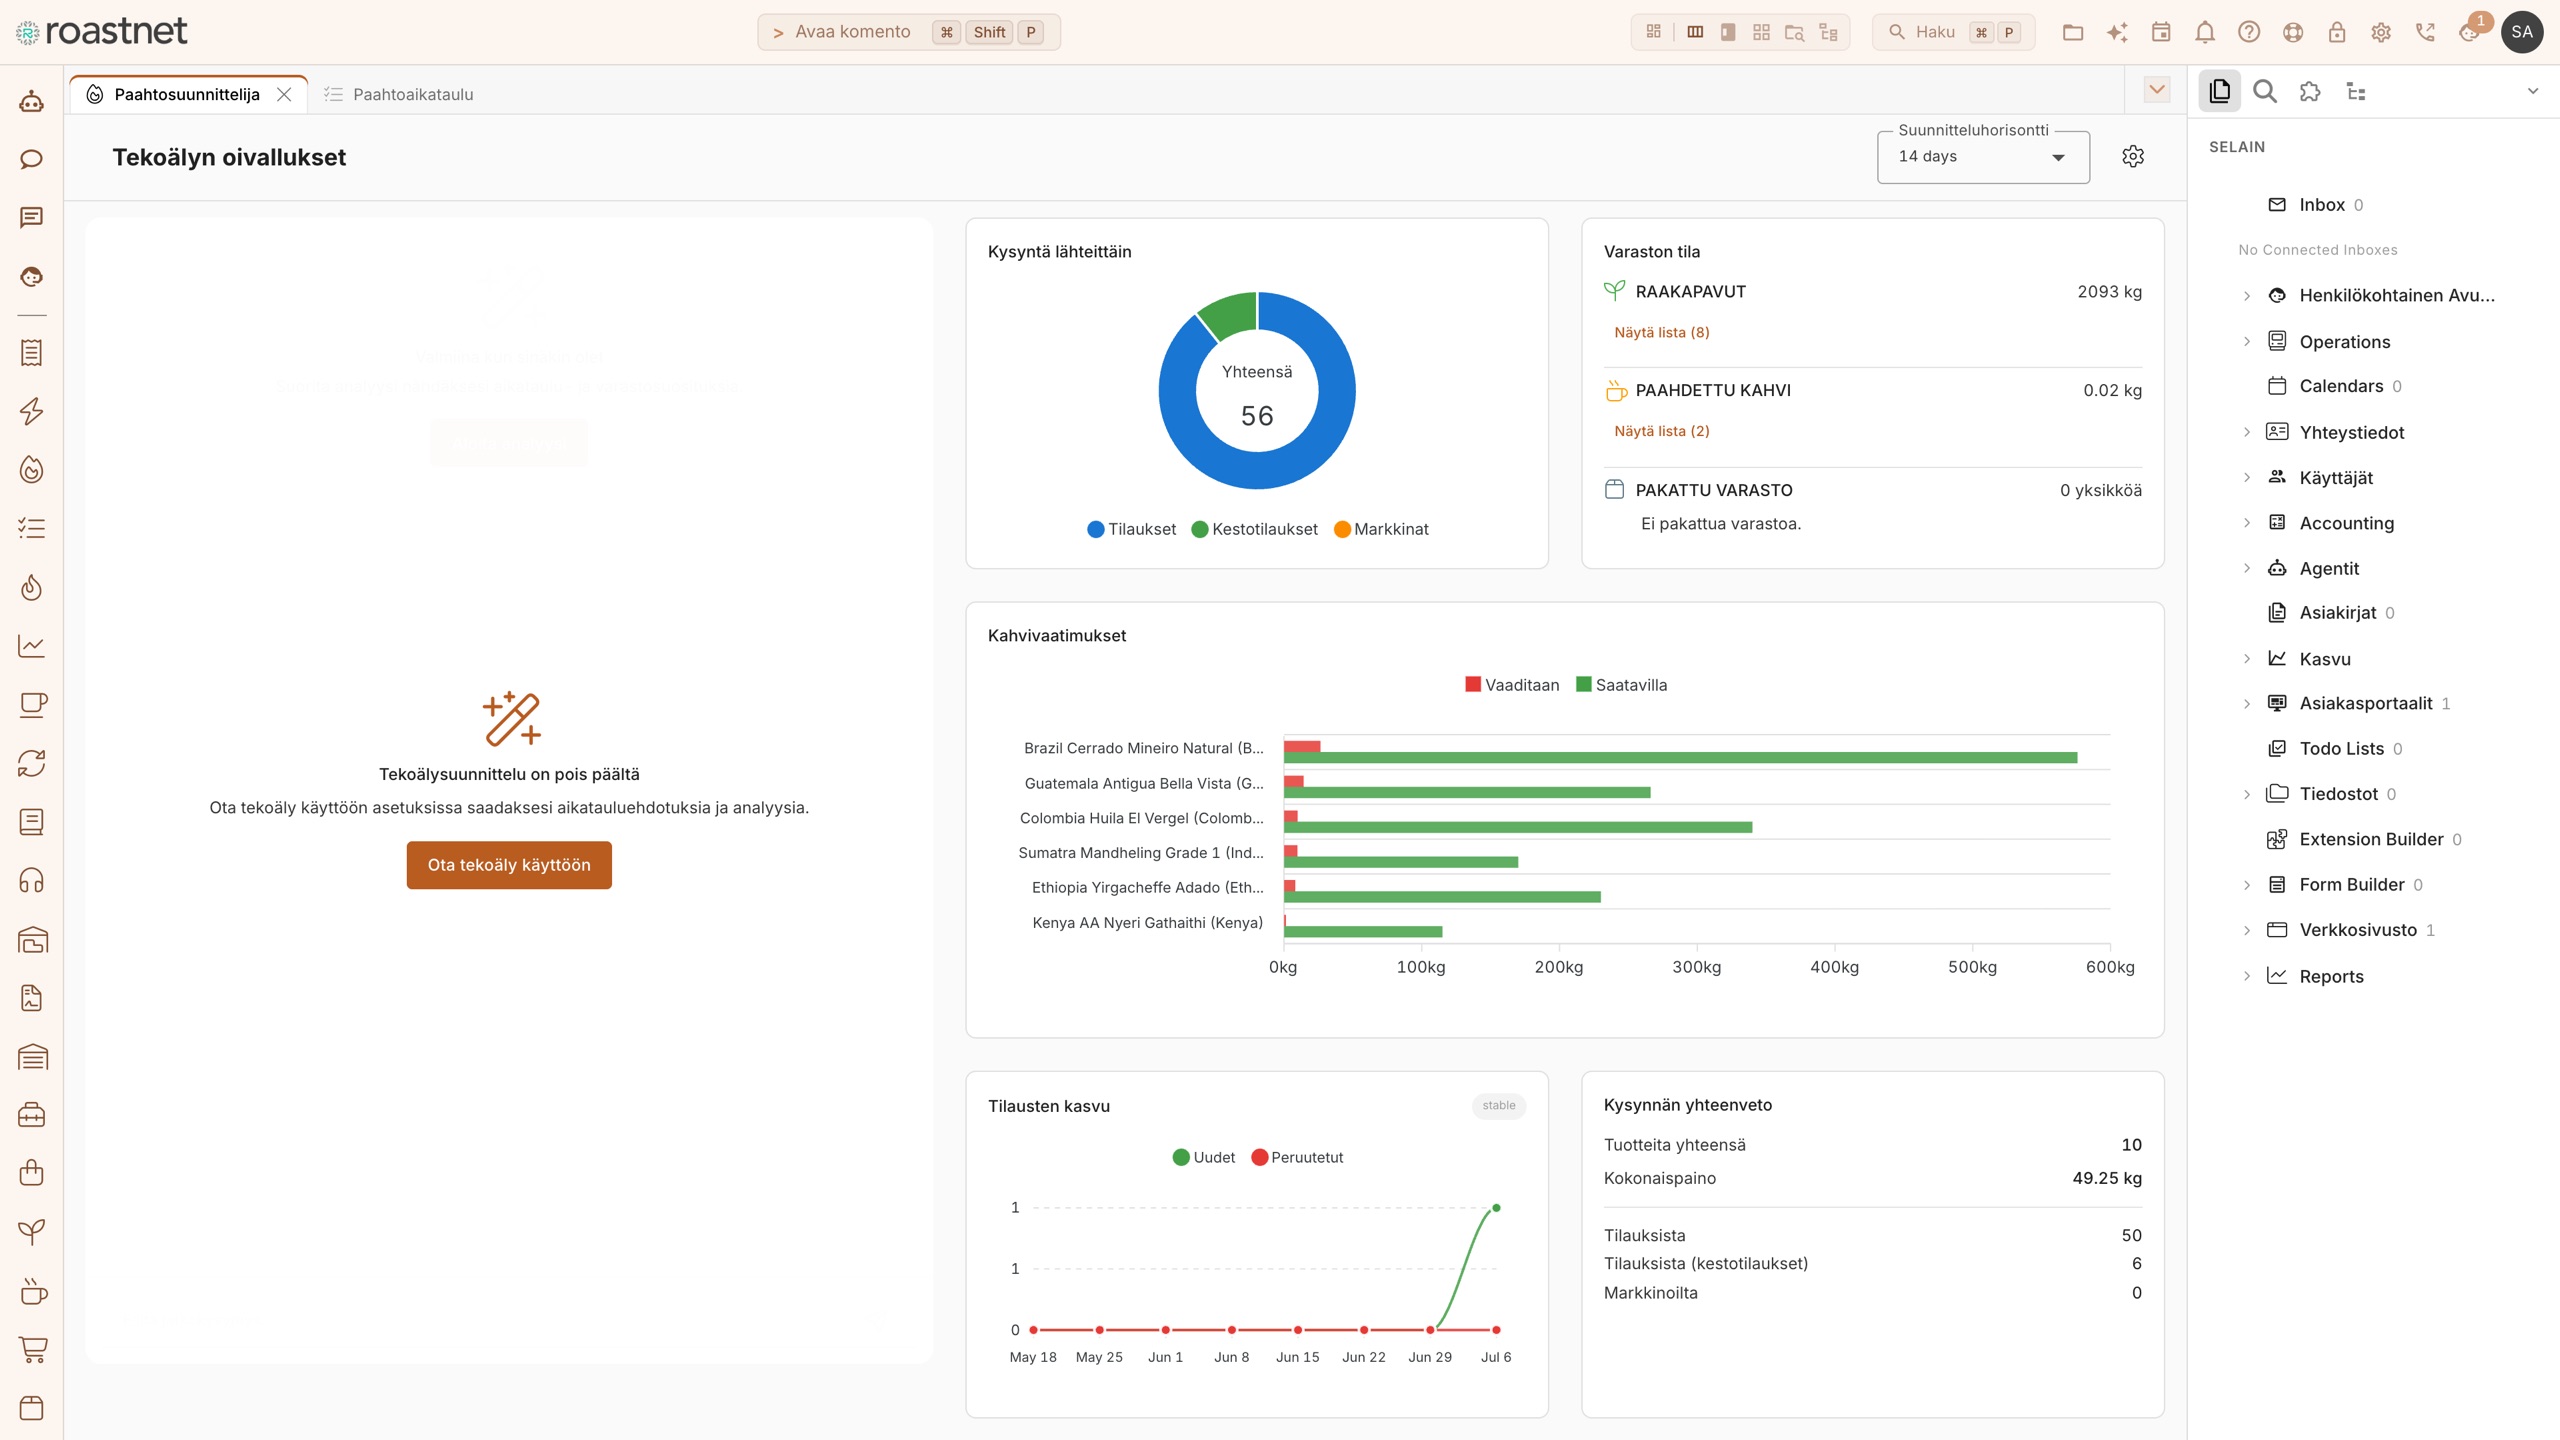Click the search magnifier in right panel
The height and width of the screenshot is (1440, 2560).
(2265, 92)
